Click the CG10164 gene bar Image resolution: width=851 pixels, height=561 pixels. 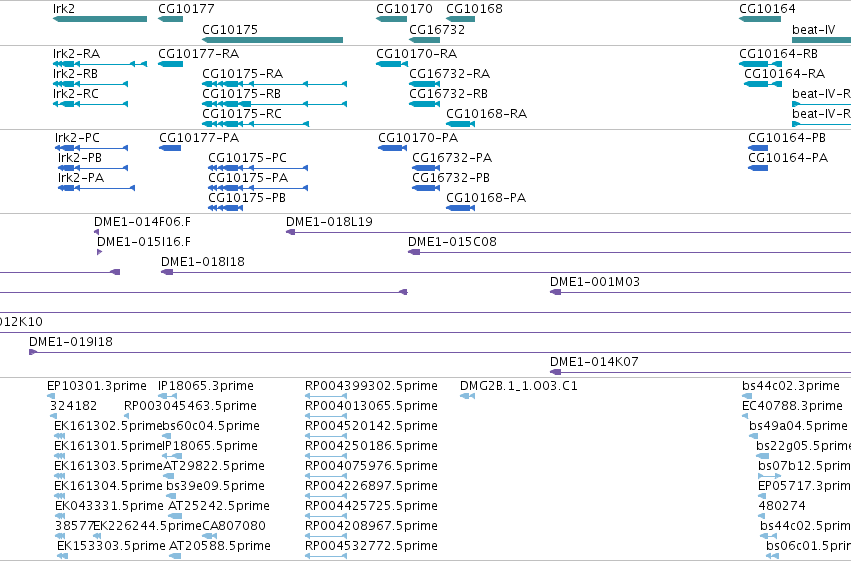pyautogui.click(x=760, y=19)
